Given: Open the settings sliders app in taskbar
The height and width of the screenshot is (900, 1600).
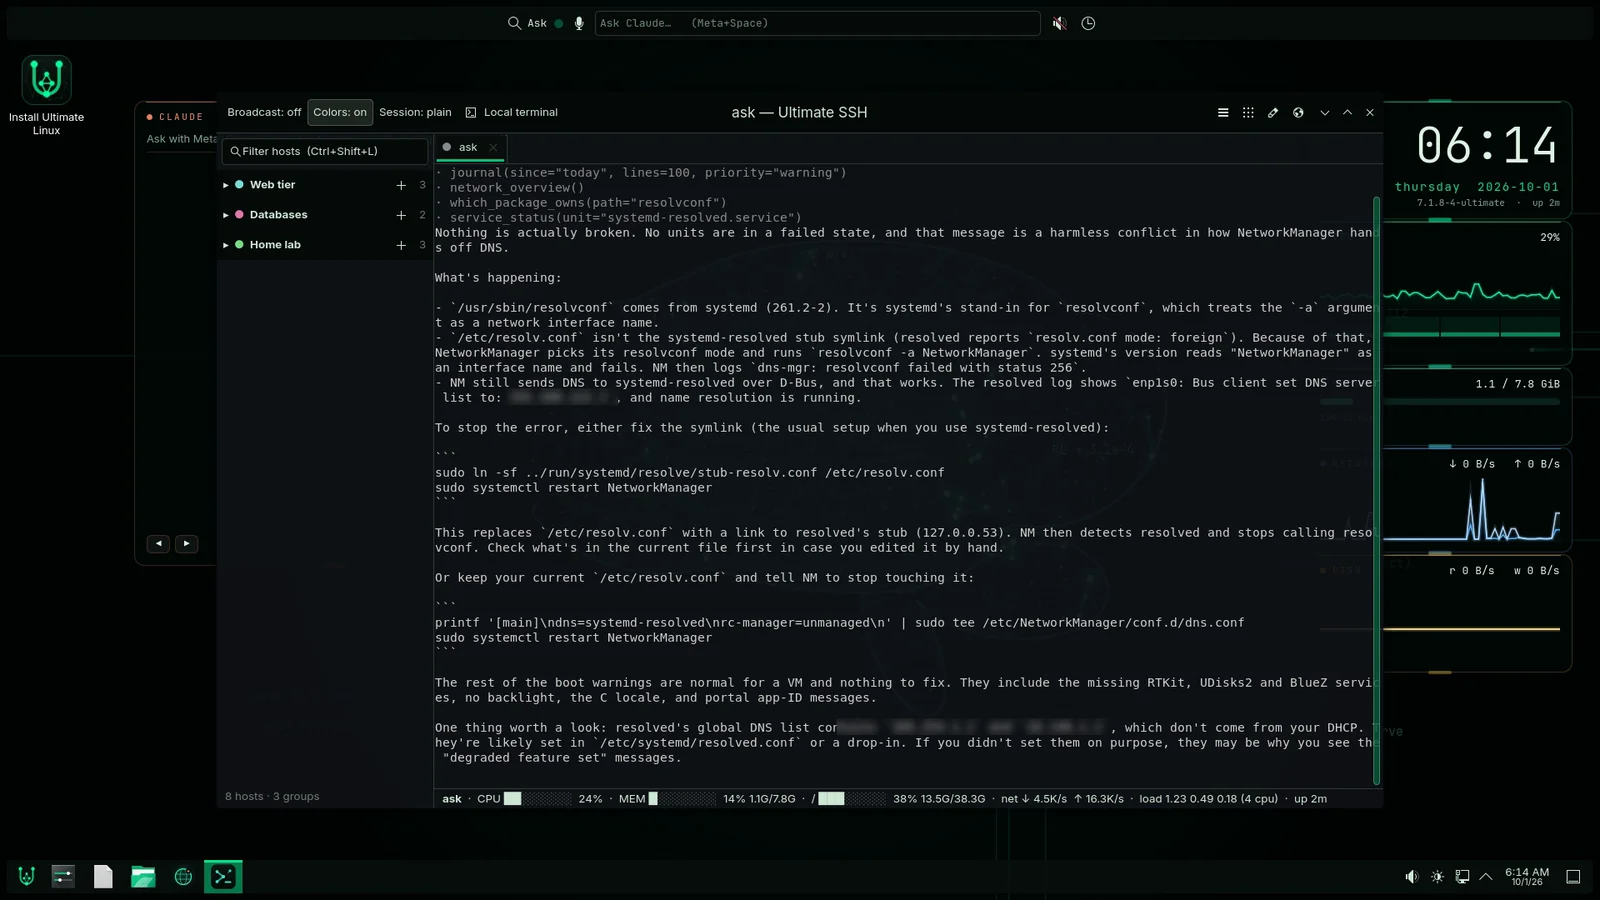Looking at the screenshot, I should pyautogui.click(x=63, y=877).
